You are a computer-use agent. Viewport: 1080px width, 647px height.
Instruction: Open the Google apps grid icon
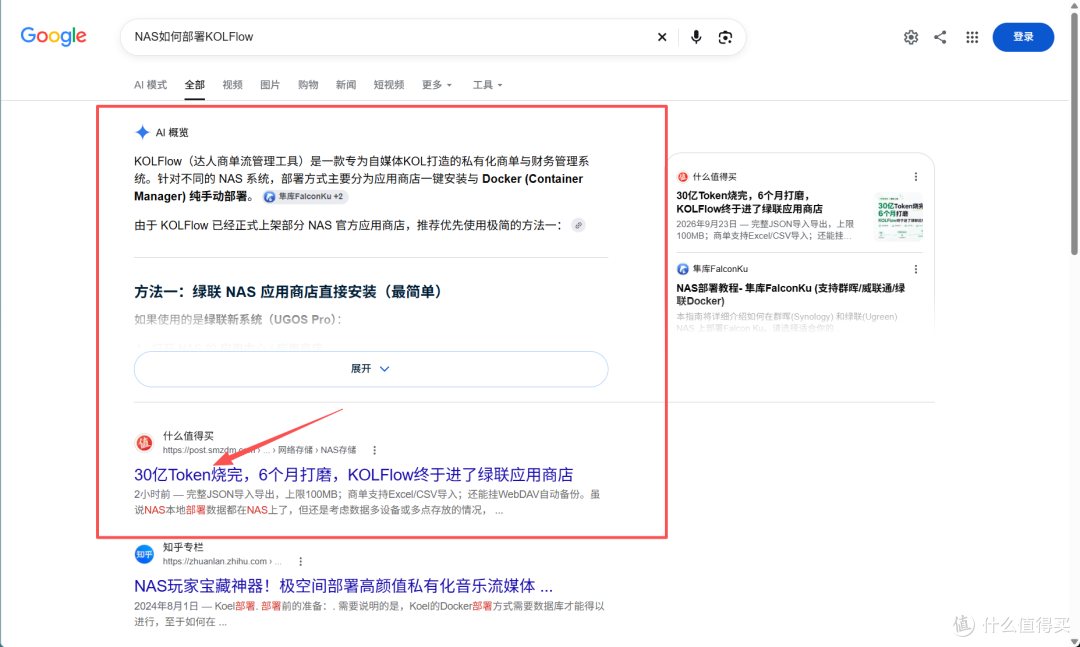tap(972, 37)
